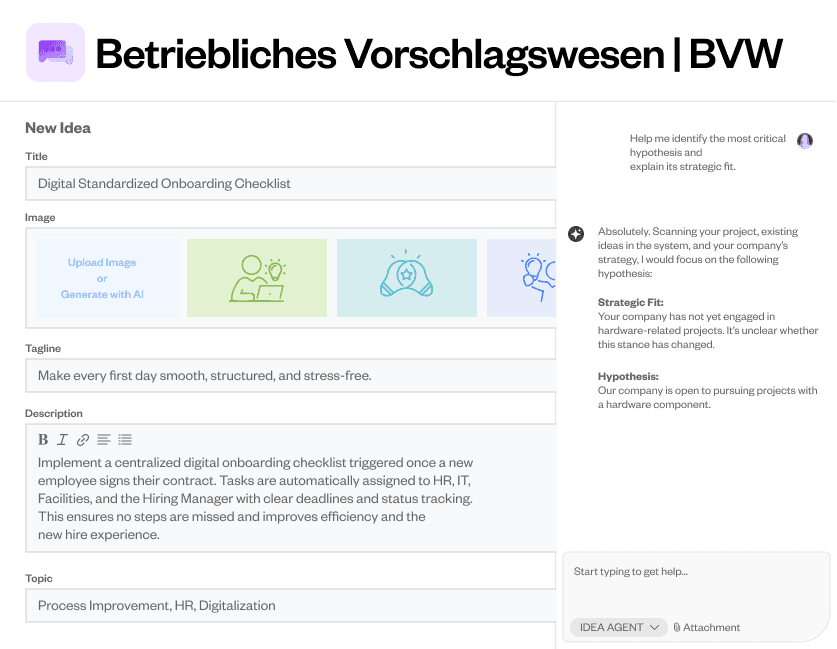This screenshot has height=649, width=837.
Task: Click the Tagline input field
Action: click(291, 376)
